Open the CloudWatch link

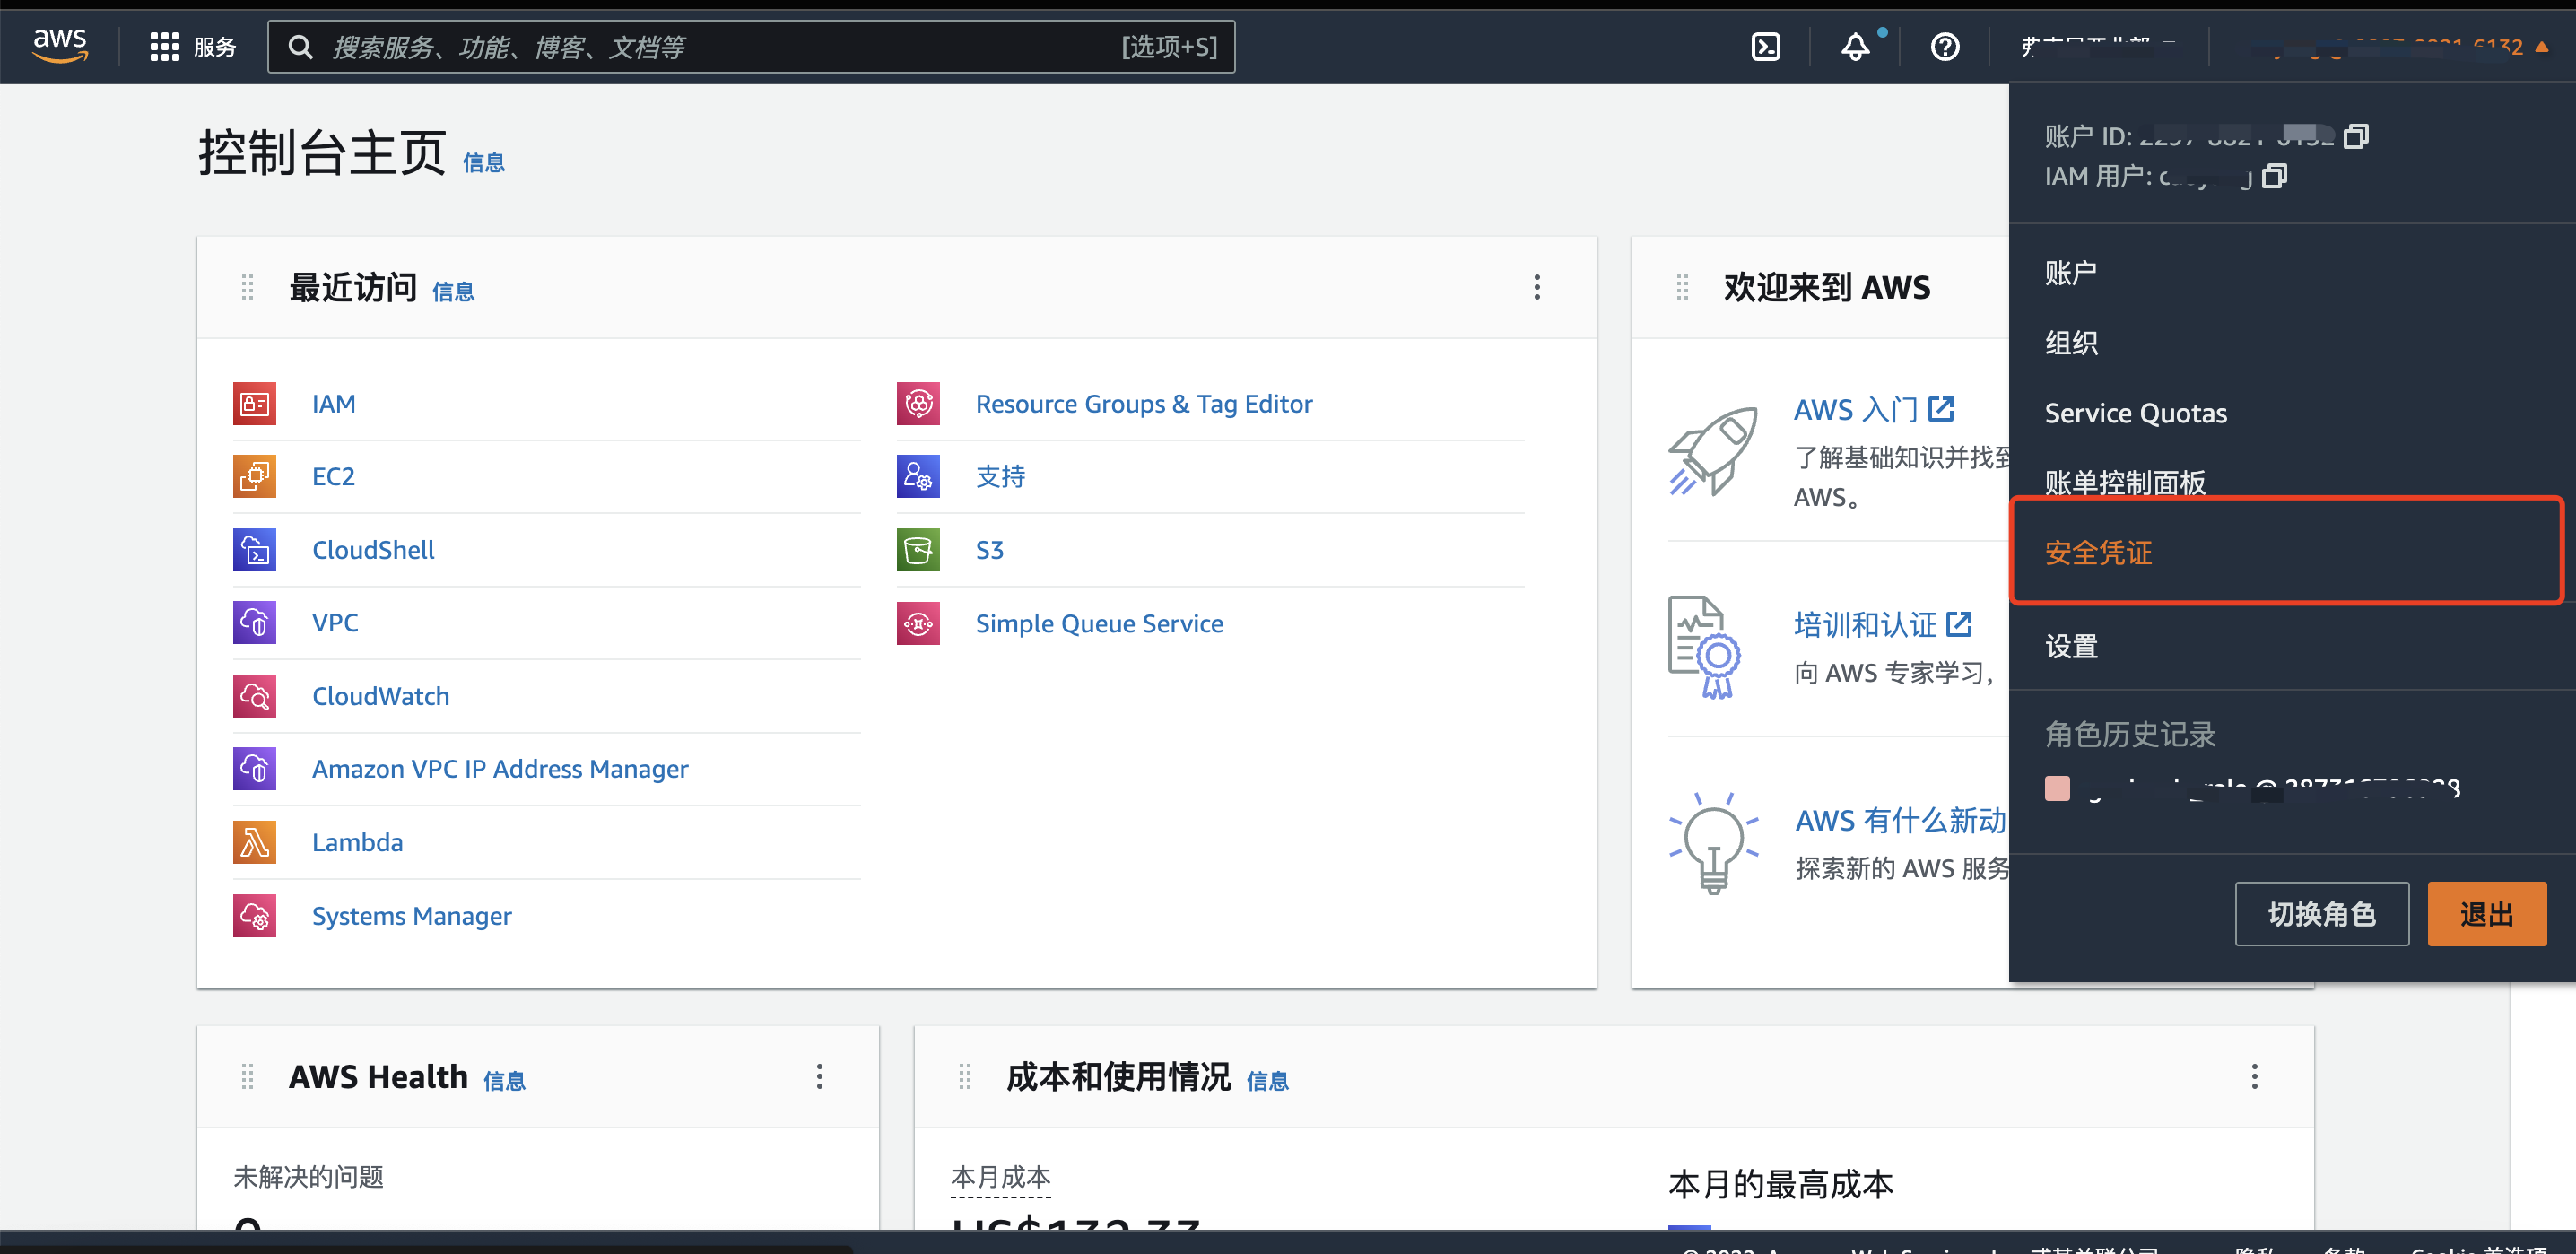tap(380, 696)
